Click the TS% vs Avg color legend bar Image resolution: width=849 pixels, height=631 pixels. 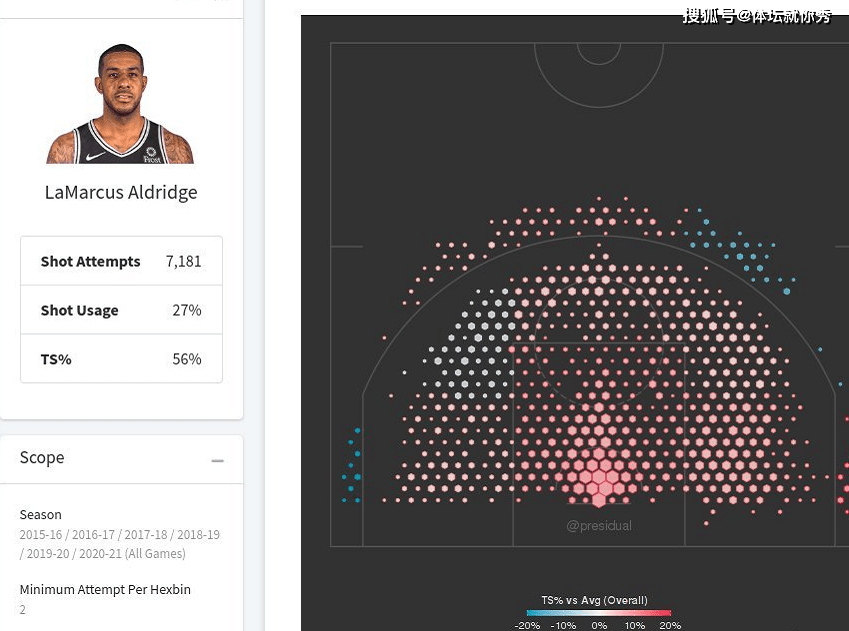pyautogui.click(x=598, y=613)
